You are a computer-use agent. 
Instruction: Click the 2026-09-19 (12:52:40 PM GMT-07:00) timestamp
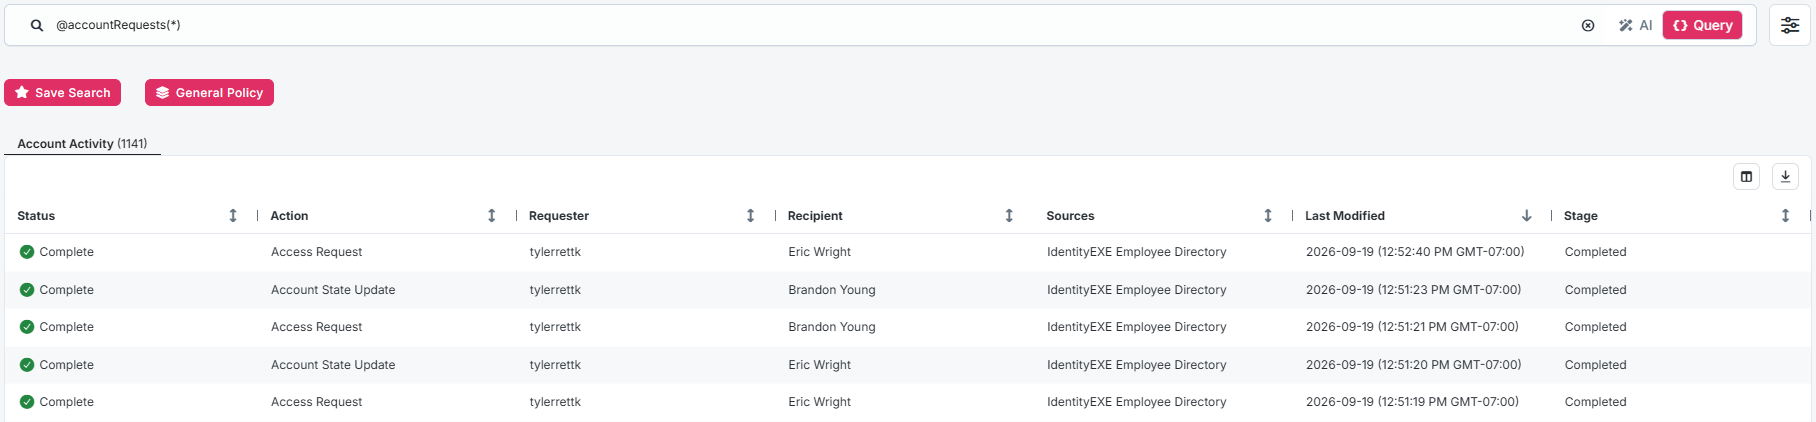[x=1415, y=252]
